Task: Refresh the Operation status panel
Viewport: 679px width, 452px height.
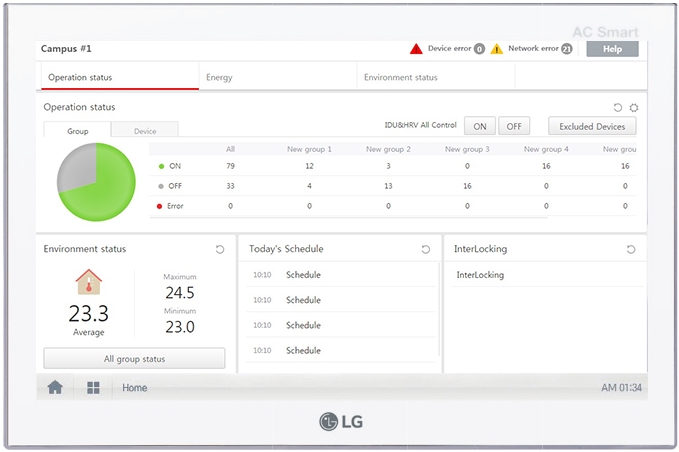Action: (x=617, y=107)
